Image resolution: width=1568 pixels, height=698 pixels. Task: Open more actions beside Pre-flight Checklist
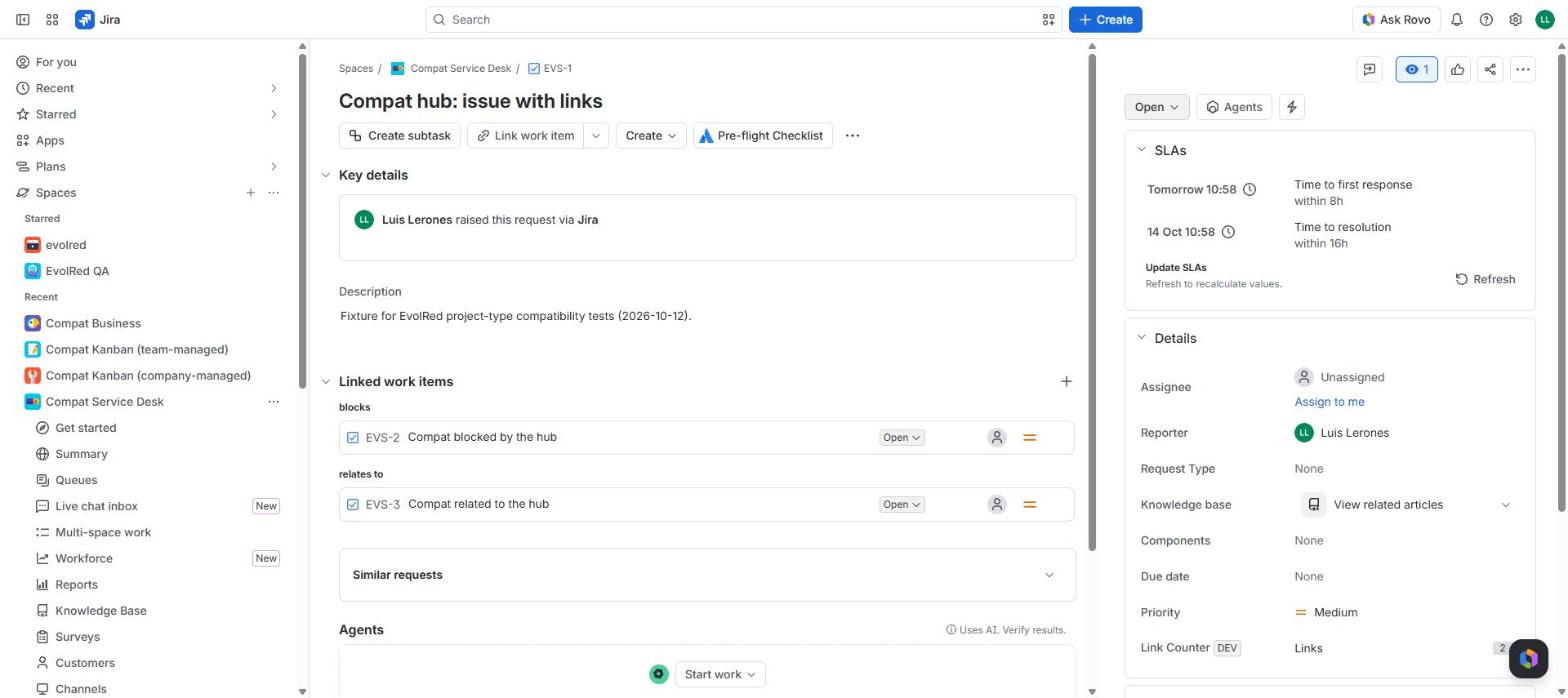click(x=852, y=136)
